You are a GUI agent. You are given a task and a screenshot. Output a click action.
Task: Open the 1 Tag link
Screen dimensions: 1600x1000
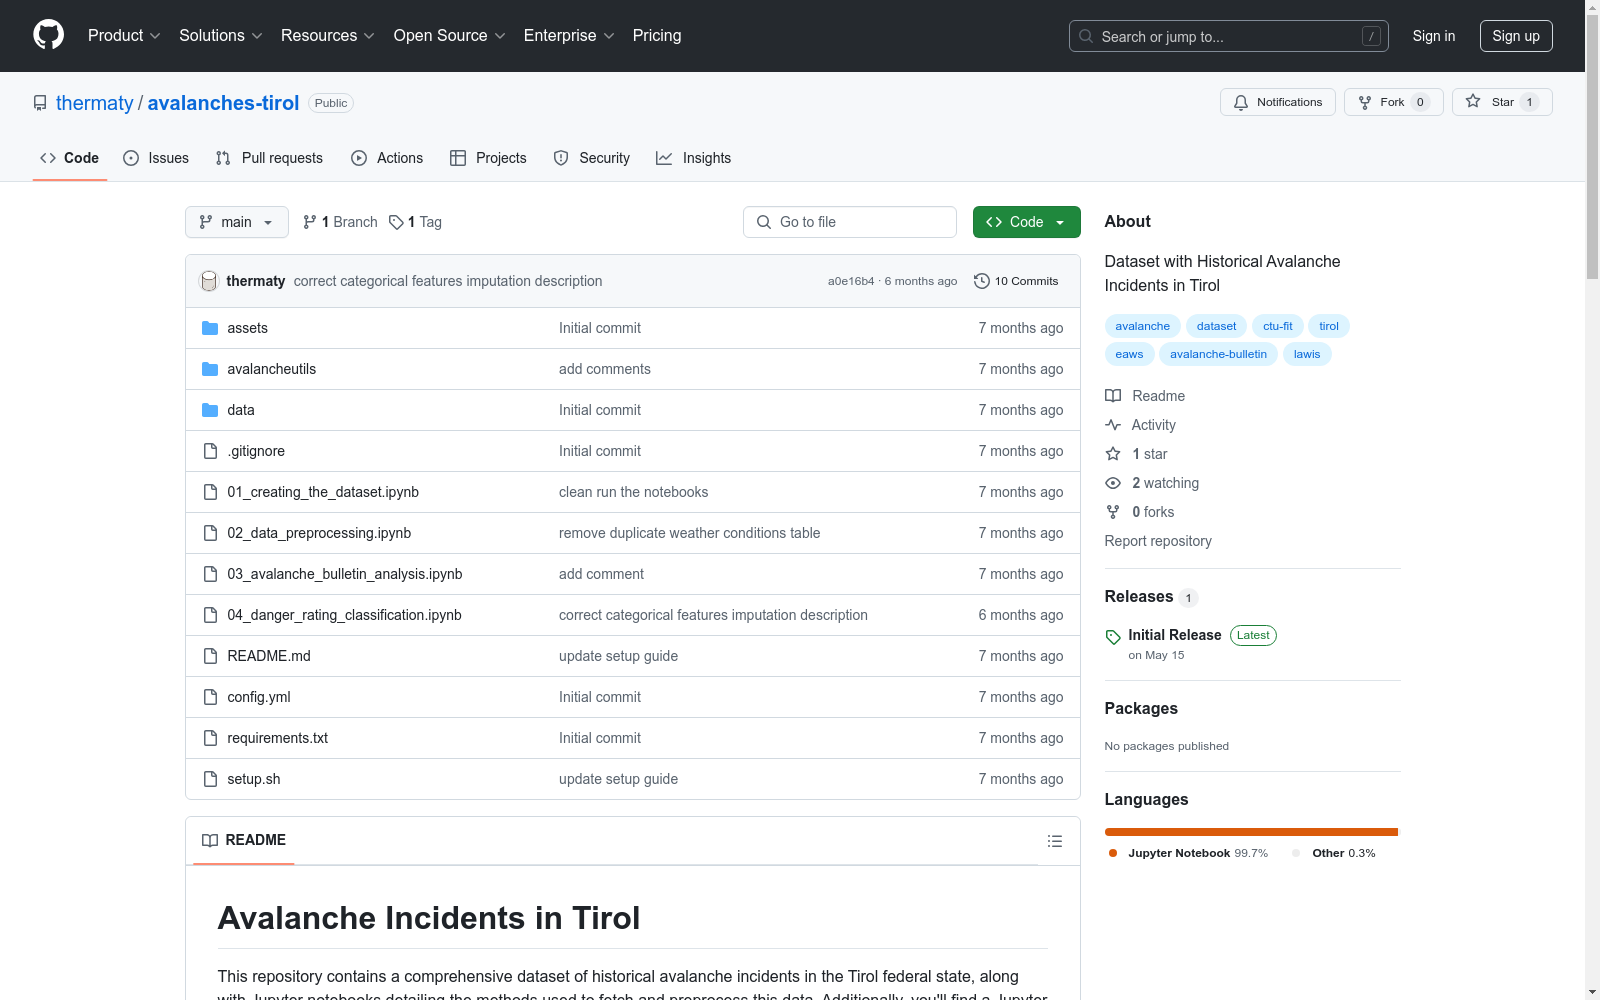[415, 222]
